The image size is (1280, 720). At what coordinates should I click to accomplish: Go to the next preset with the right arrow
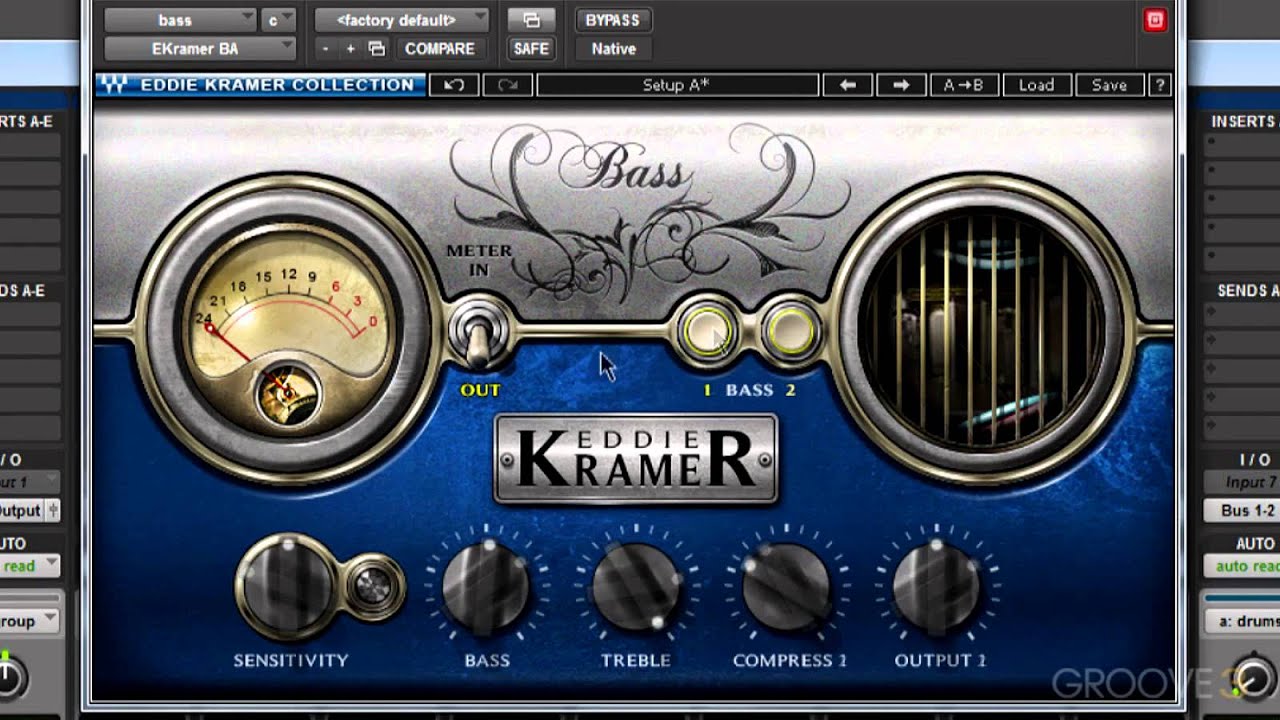900,85
